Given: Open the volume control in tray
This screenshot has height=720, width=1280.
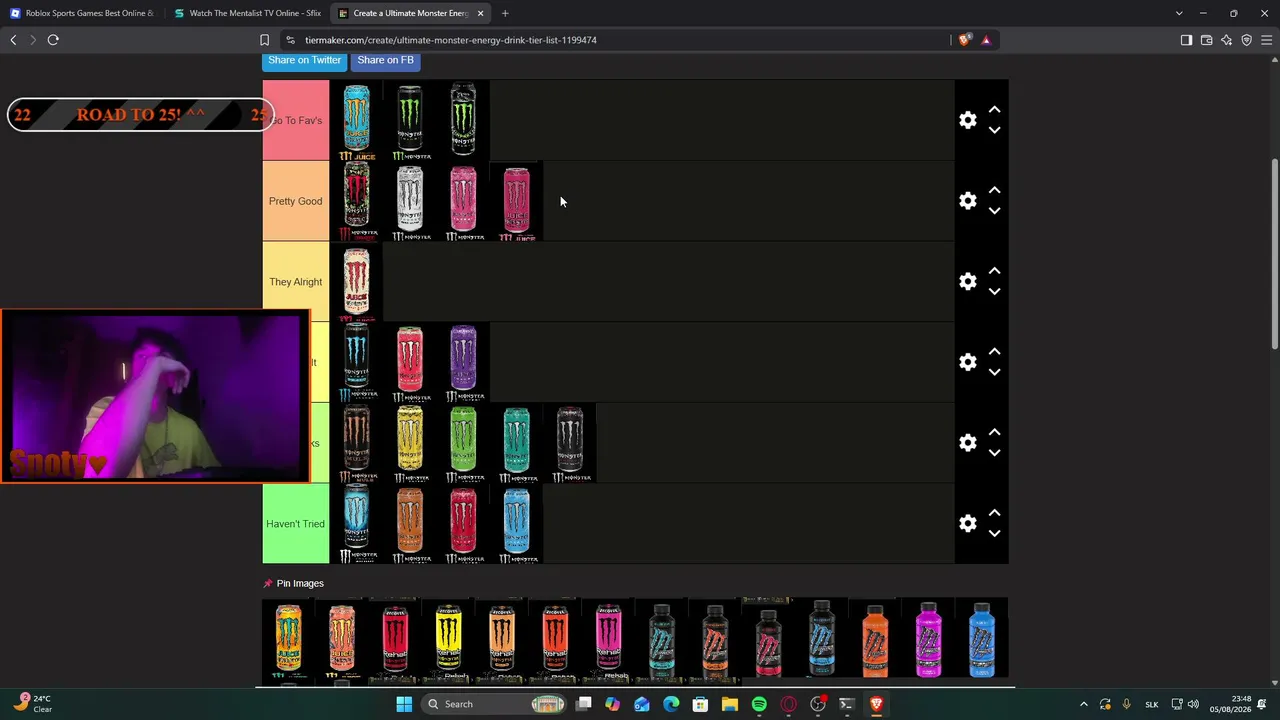Looking at the screenshot, I should 1193,704.
